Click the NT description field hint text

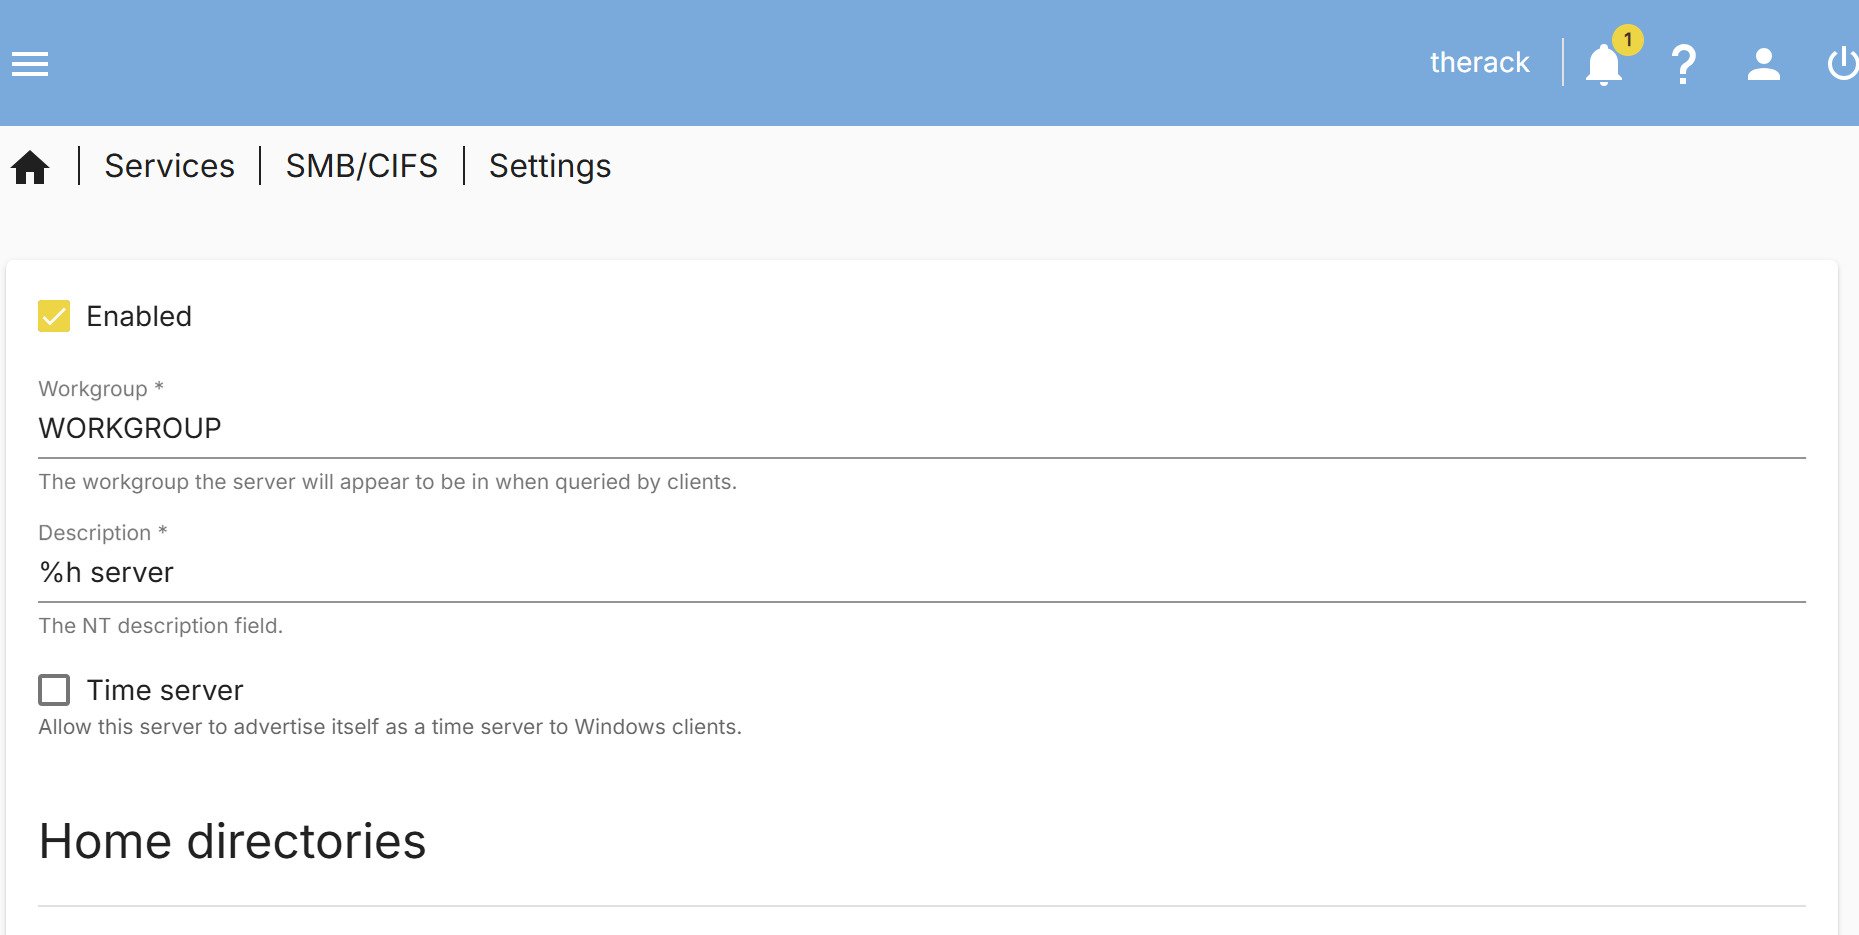(160, 626)
